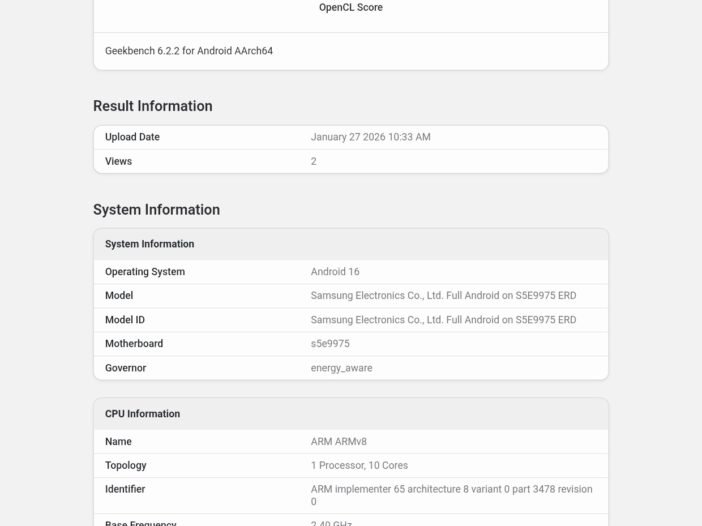Click the Model ID row label
The height and width of the screenshot is (526, 702).
tap(125, 320)
